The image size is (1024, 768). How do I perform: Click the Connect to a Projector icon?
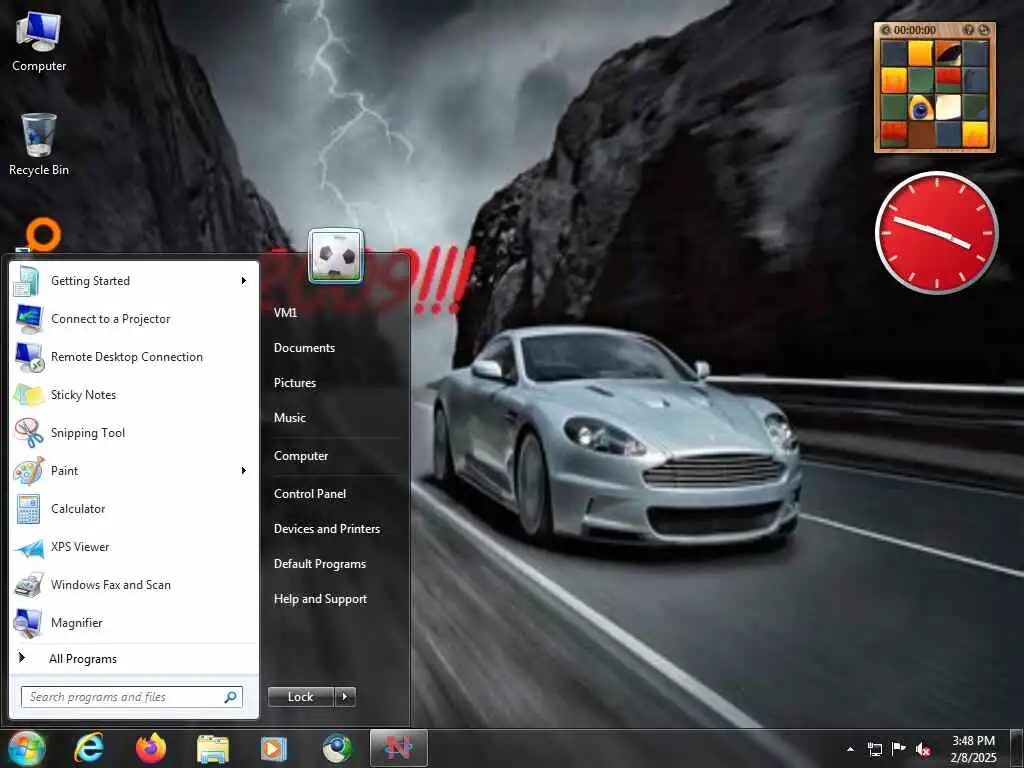pos(29,319)
